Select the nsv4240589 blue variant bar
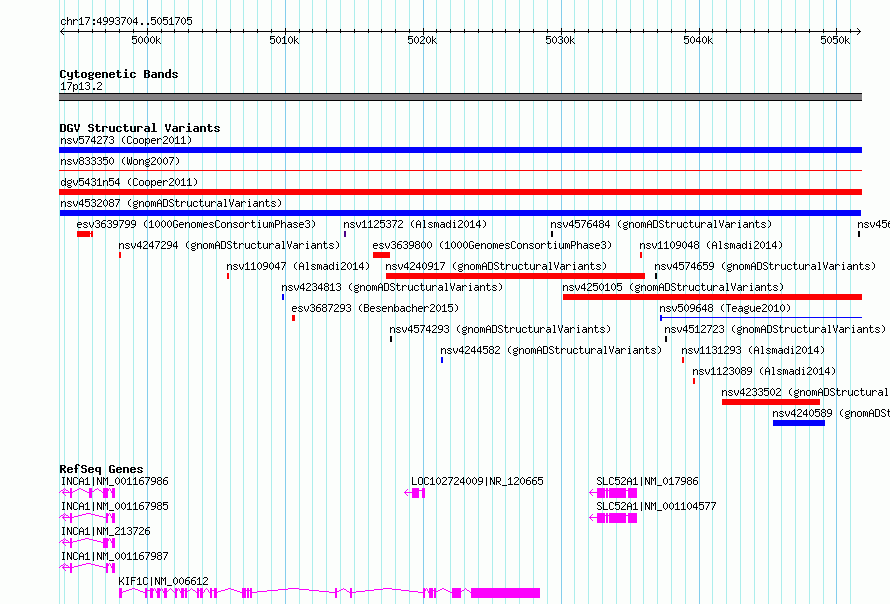The height and width of the screenshot is (604, 890). [799, 423]
